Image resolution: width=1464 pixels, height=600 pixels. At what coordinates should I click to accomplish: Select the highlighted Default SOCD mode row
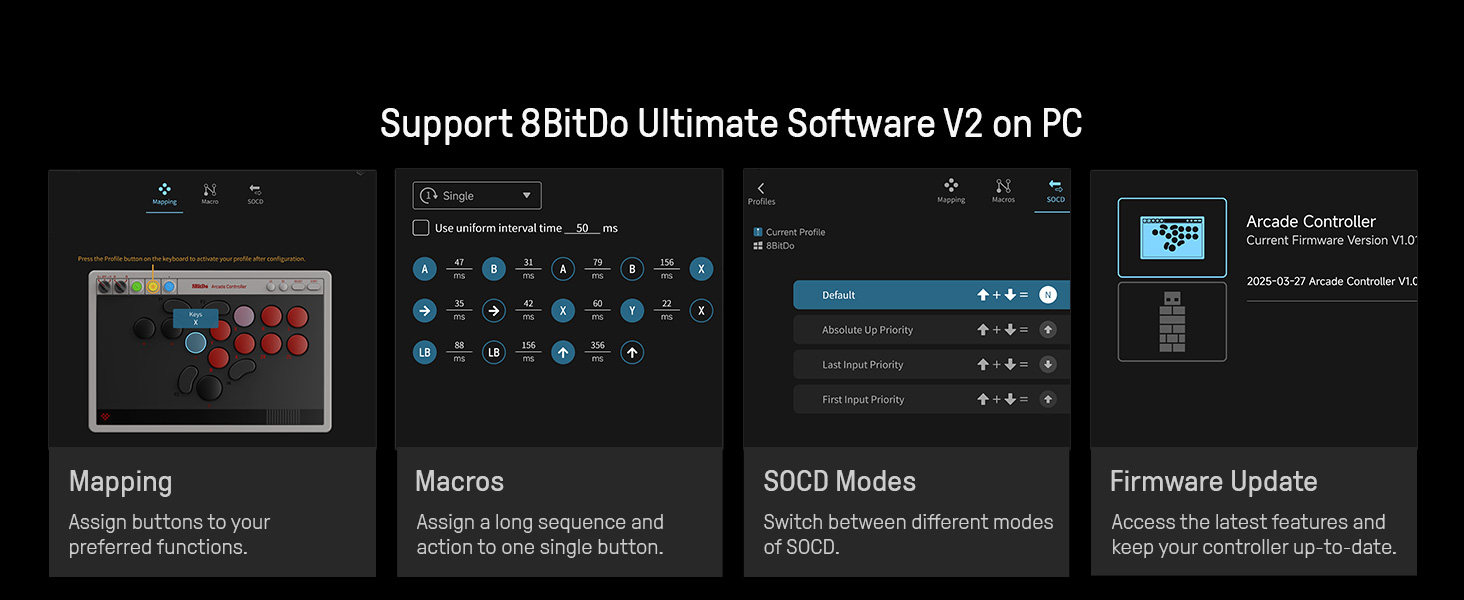coord(930,295)
